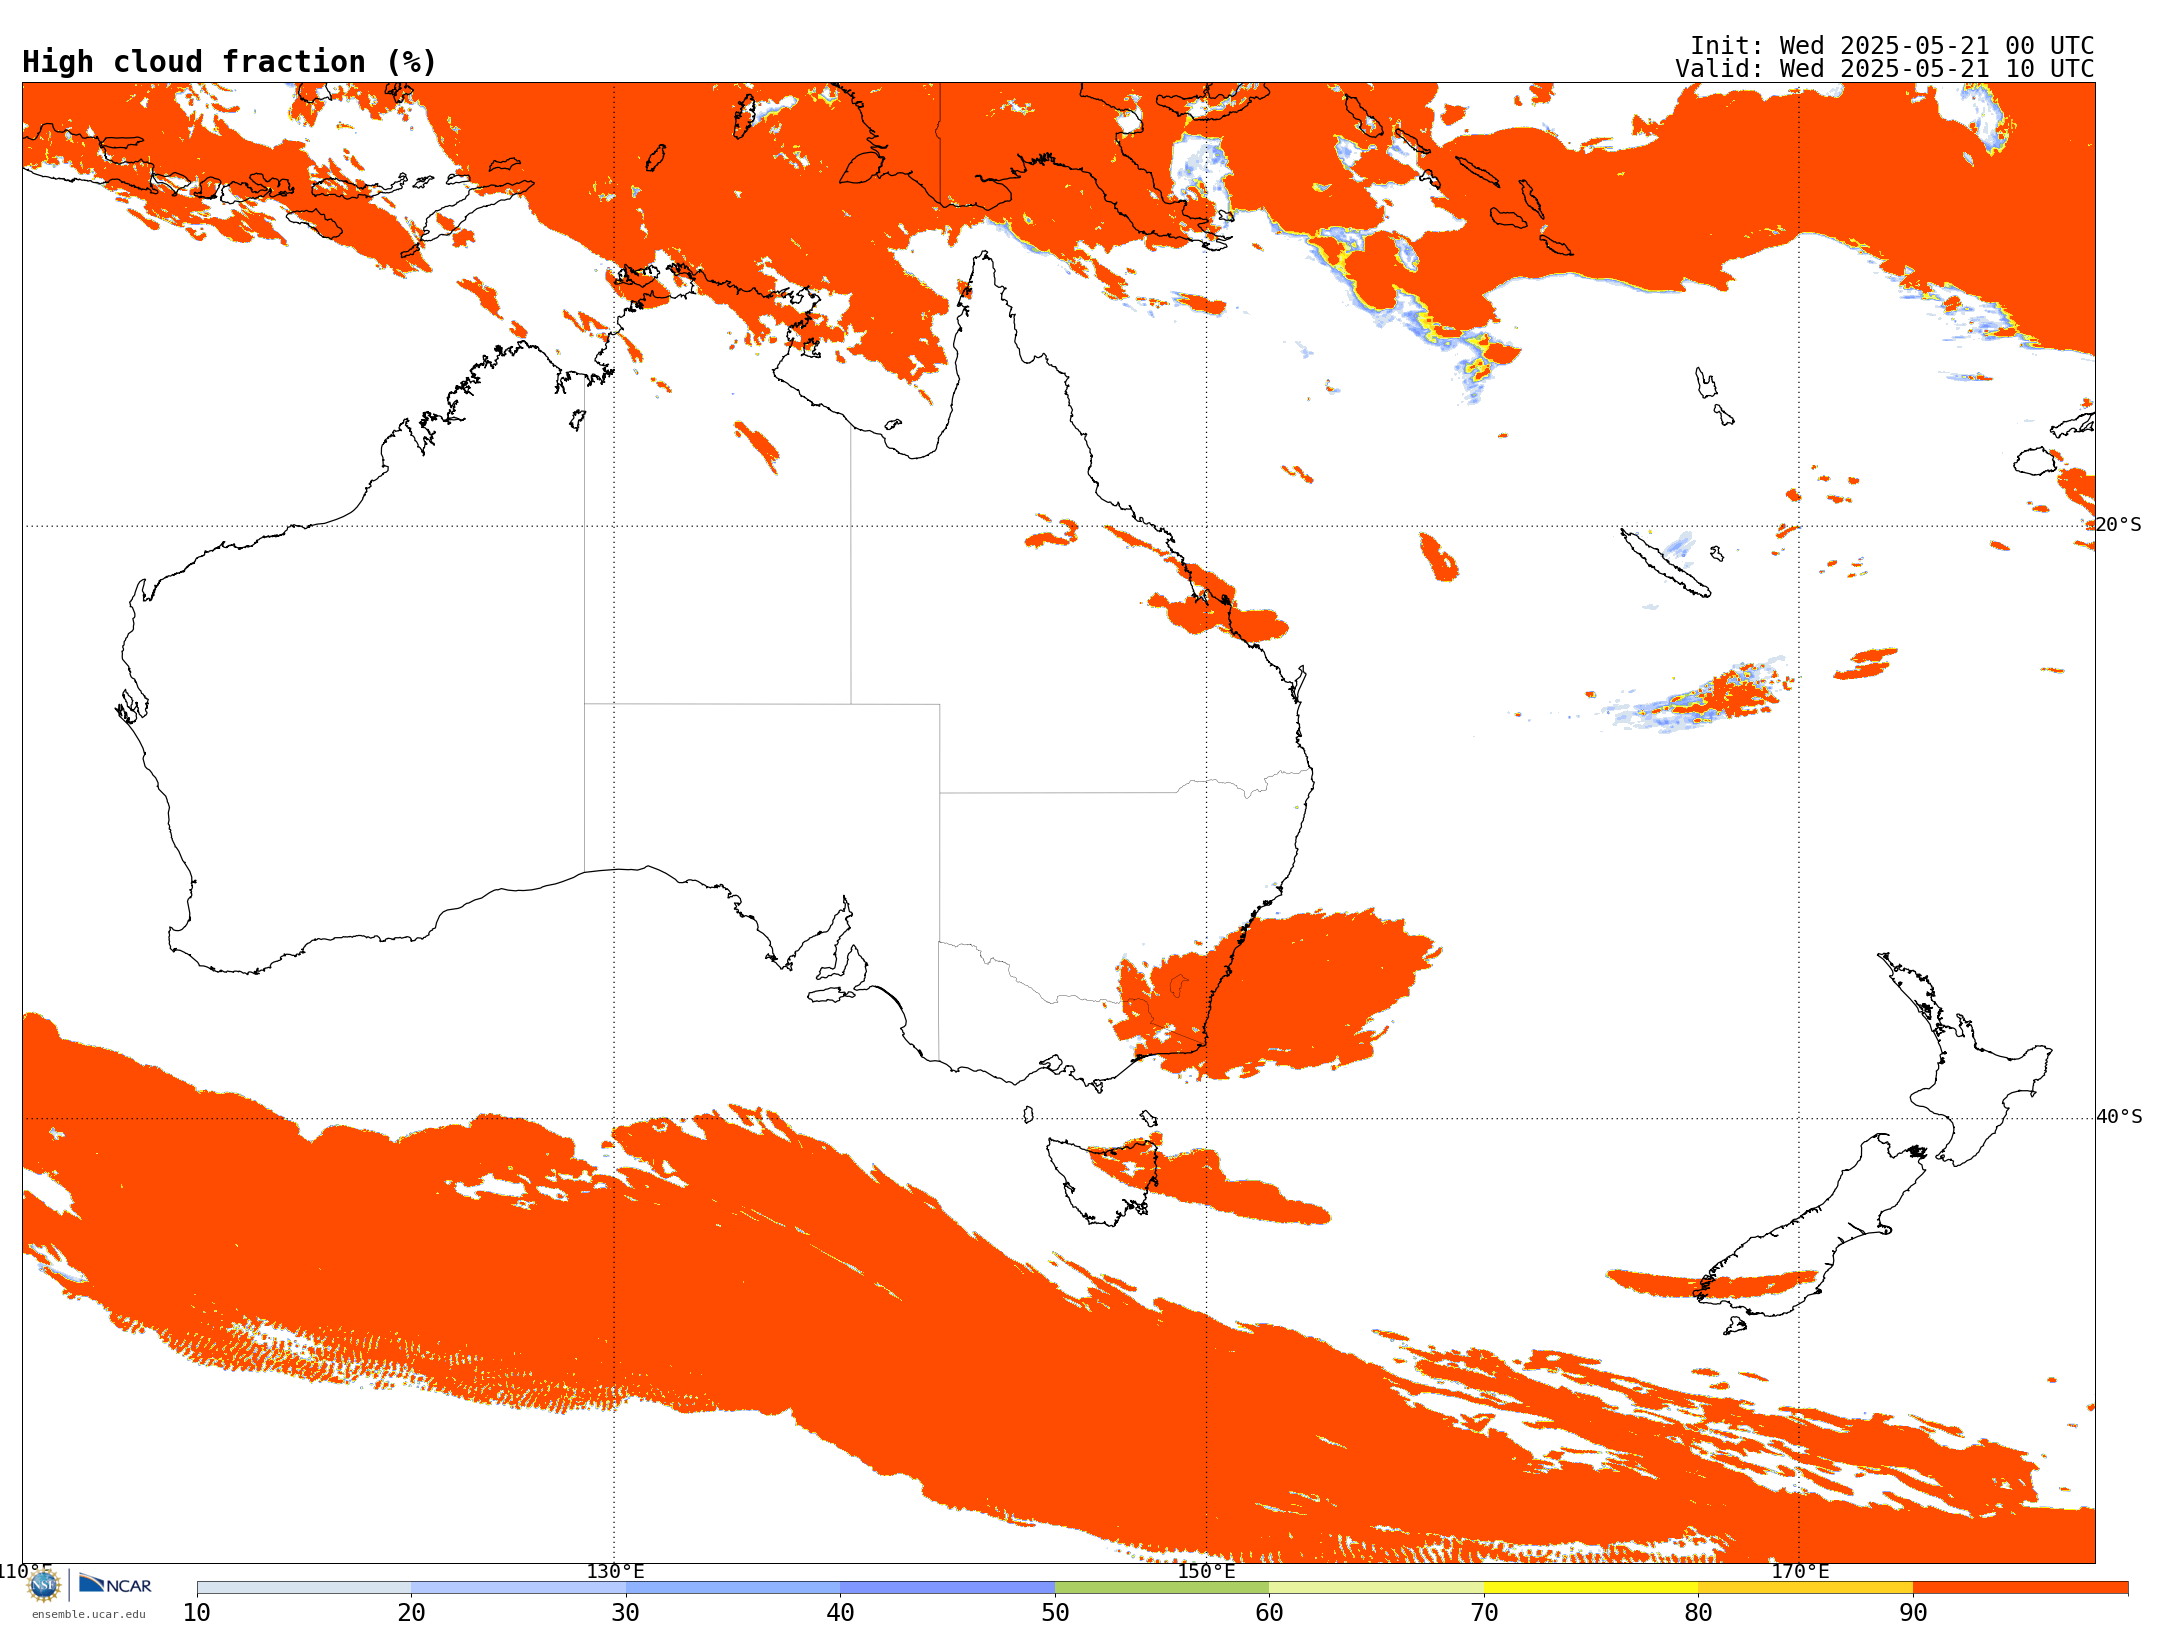Click the colorbar tick label 70

(x=1484, y=1613)
